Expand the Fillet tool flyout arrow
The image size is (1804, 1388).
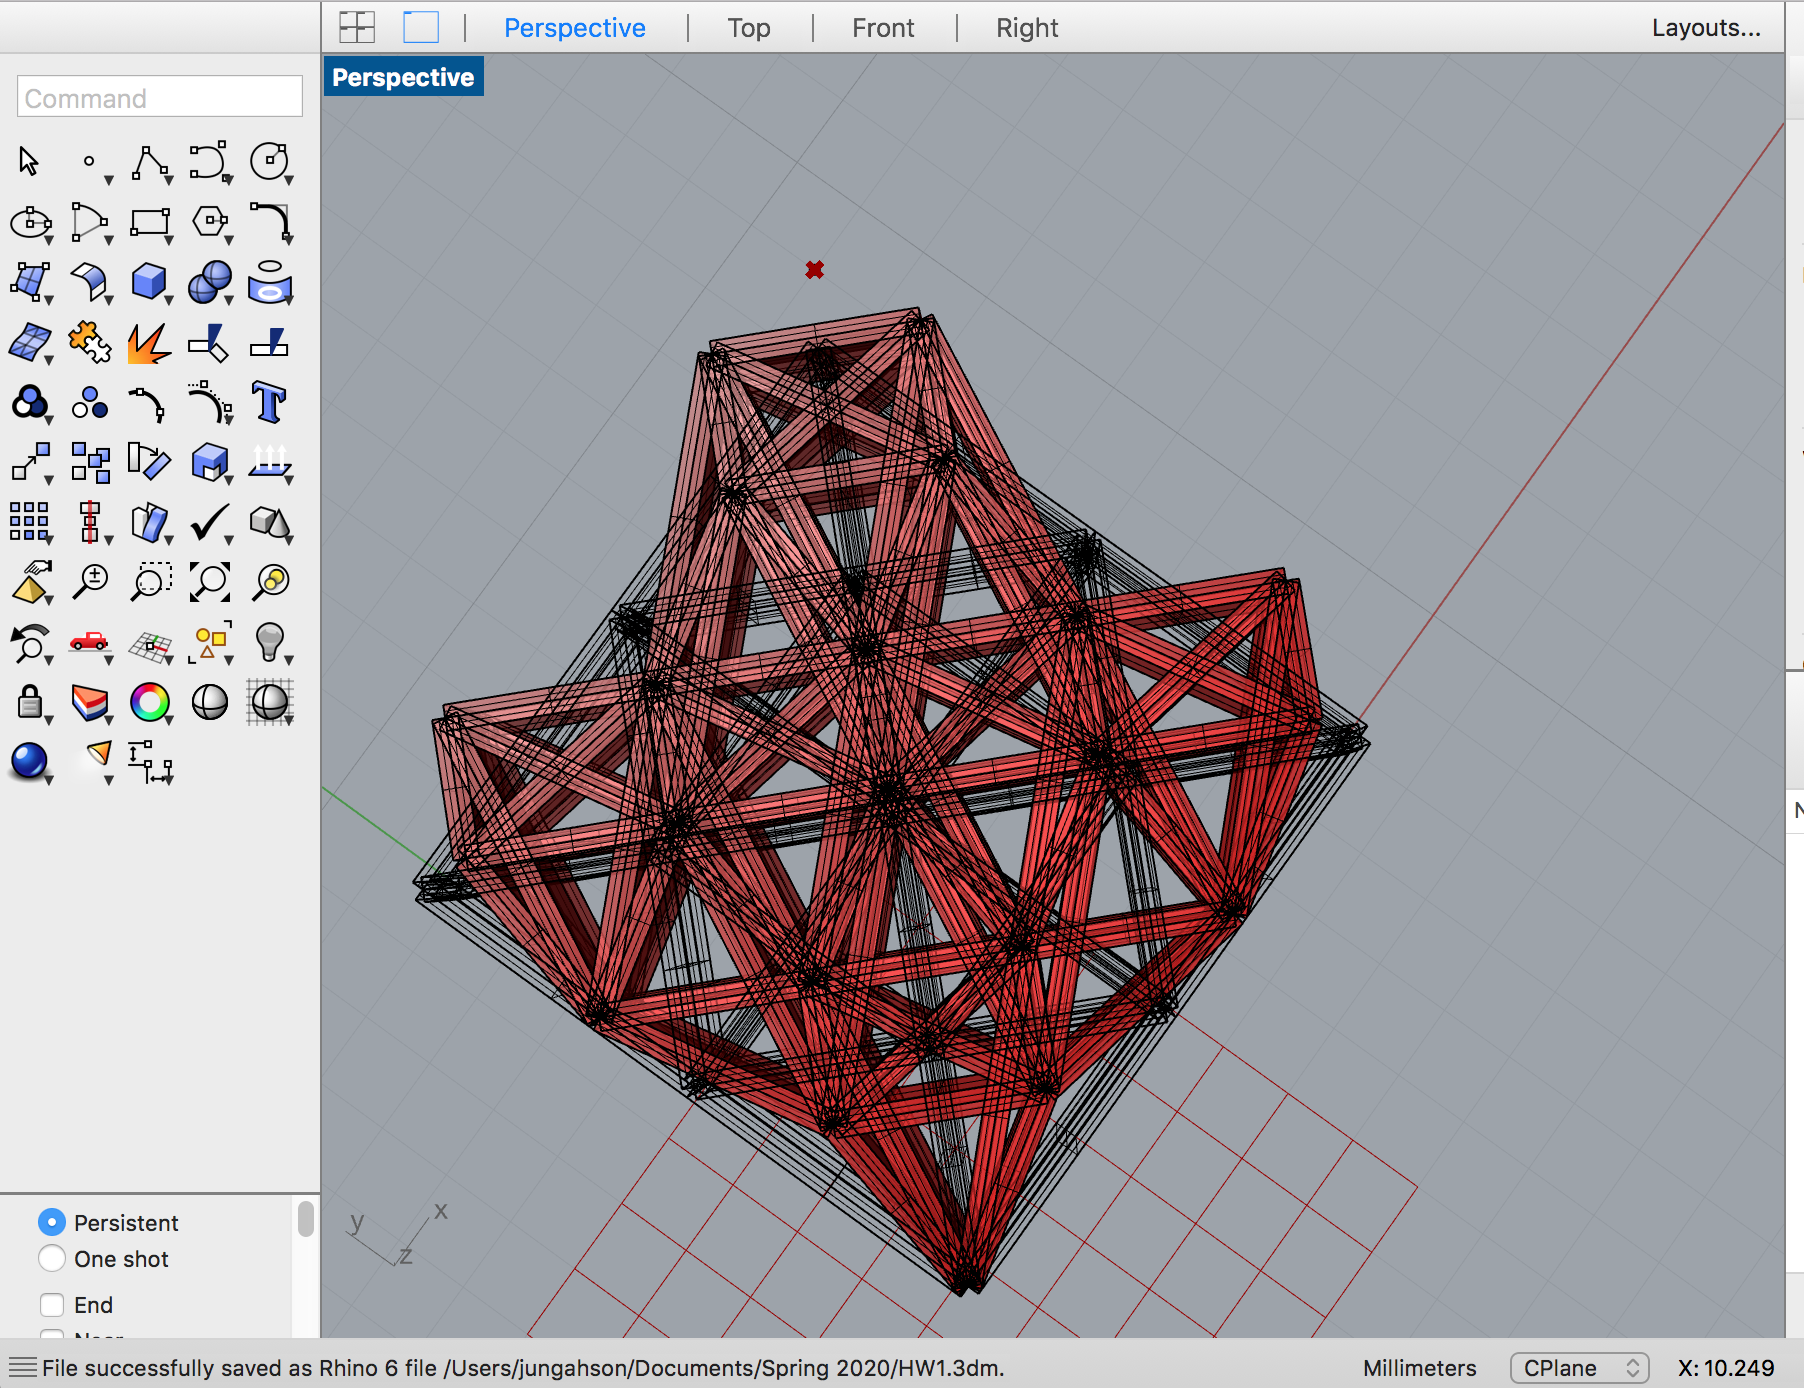(288, 240)
